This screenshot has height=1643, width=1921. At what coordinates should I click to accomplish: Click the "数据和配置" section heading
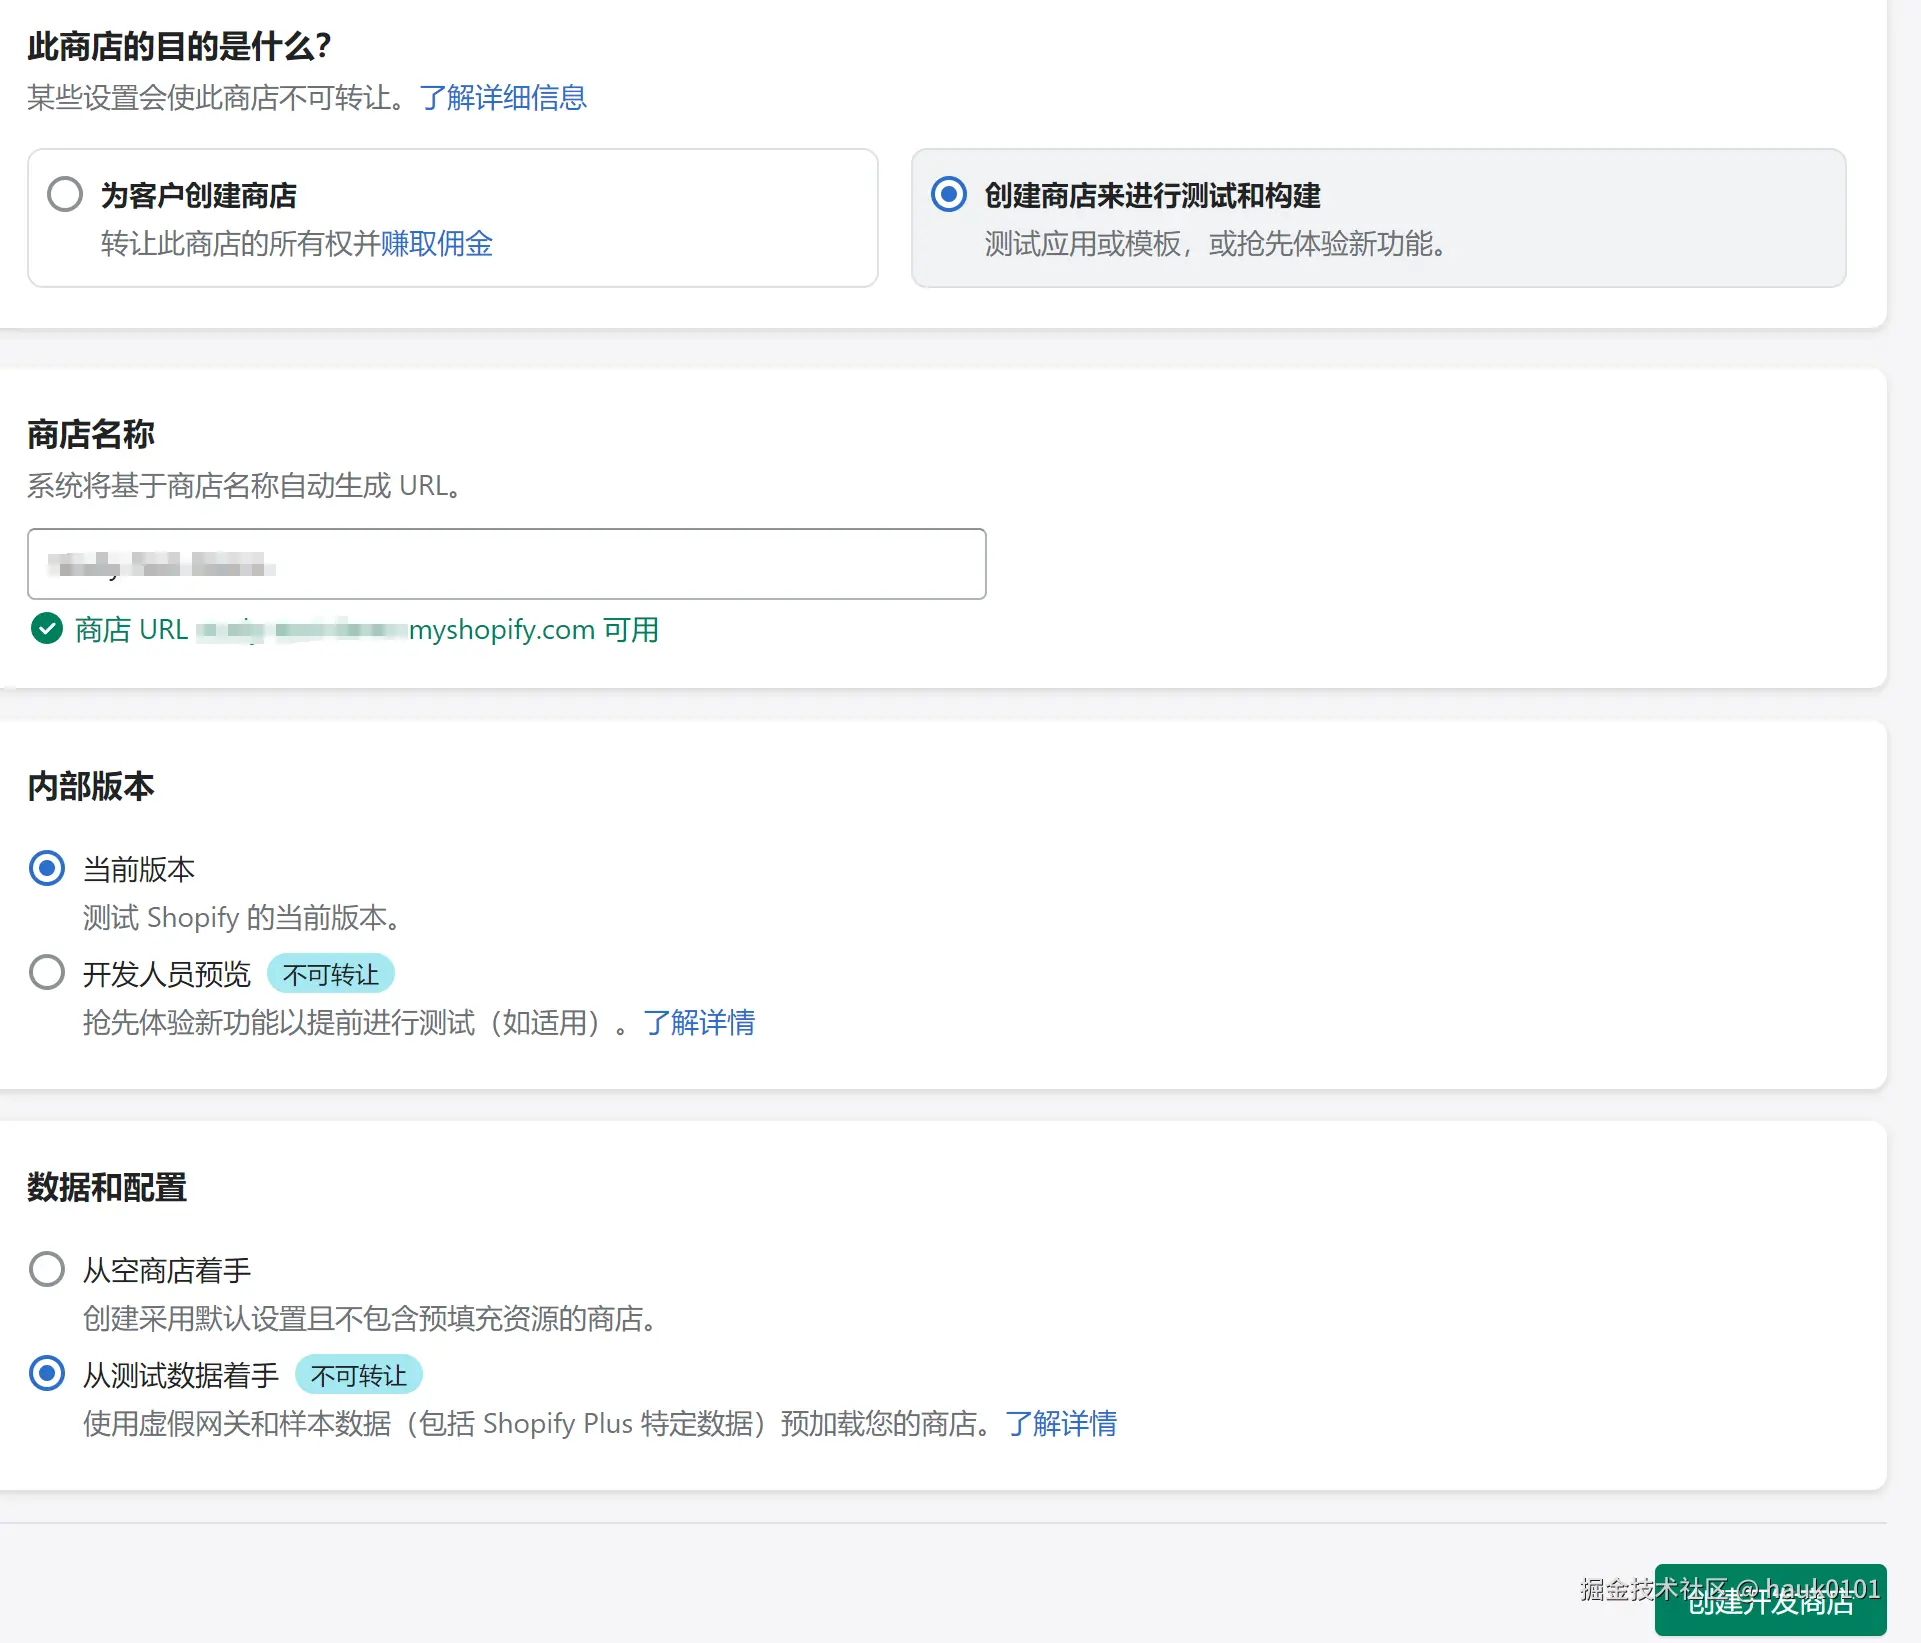106,1187
